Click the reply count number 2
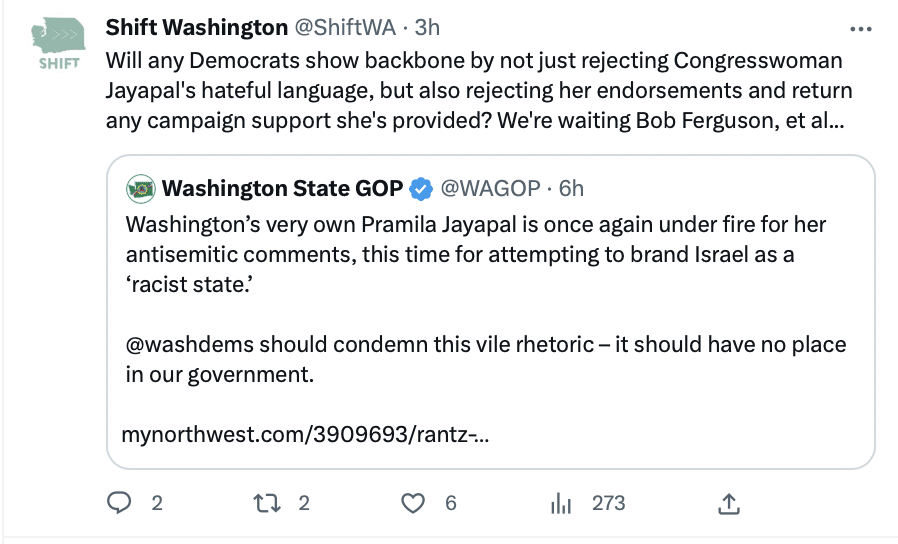The height and width of the screenshot is (544, 898). [x=157, y=503]
